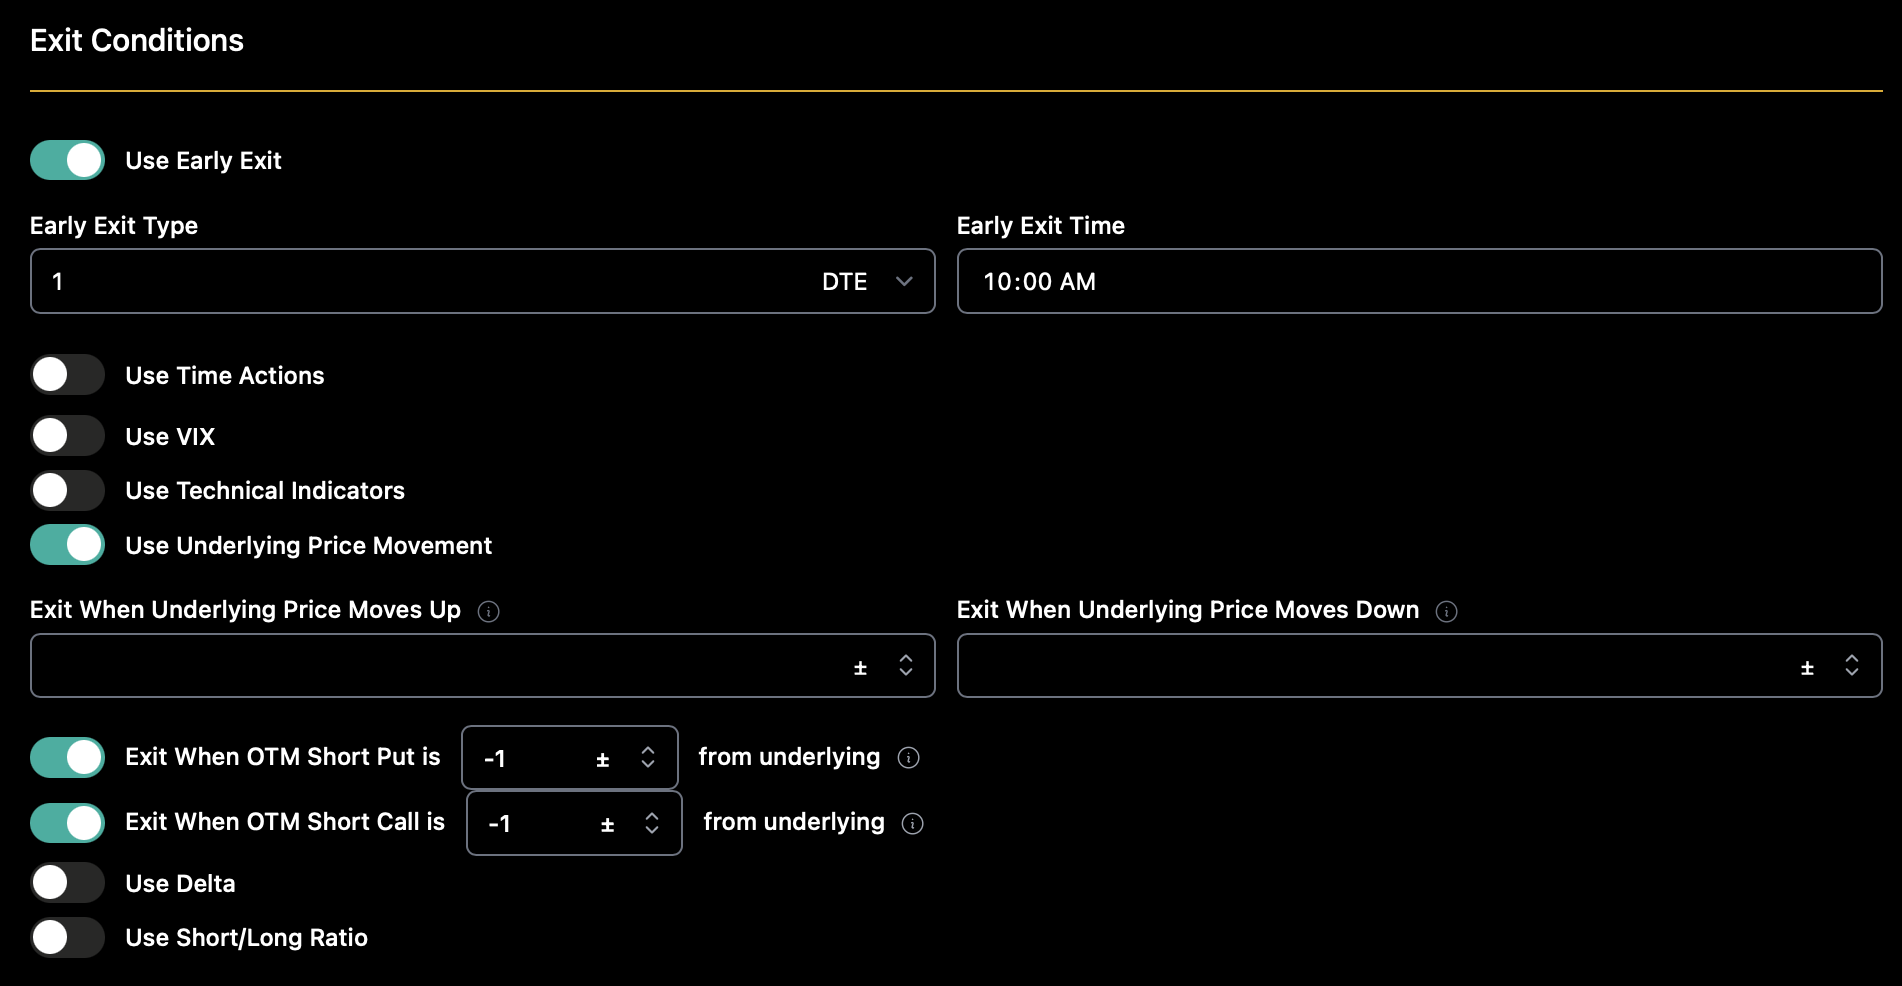Click info icon after OTM Short Put row
Viewport: 1902px width, 986px height.
(908, 758)
